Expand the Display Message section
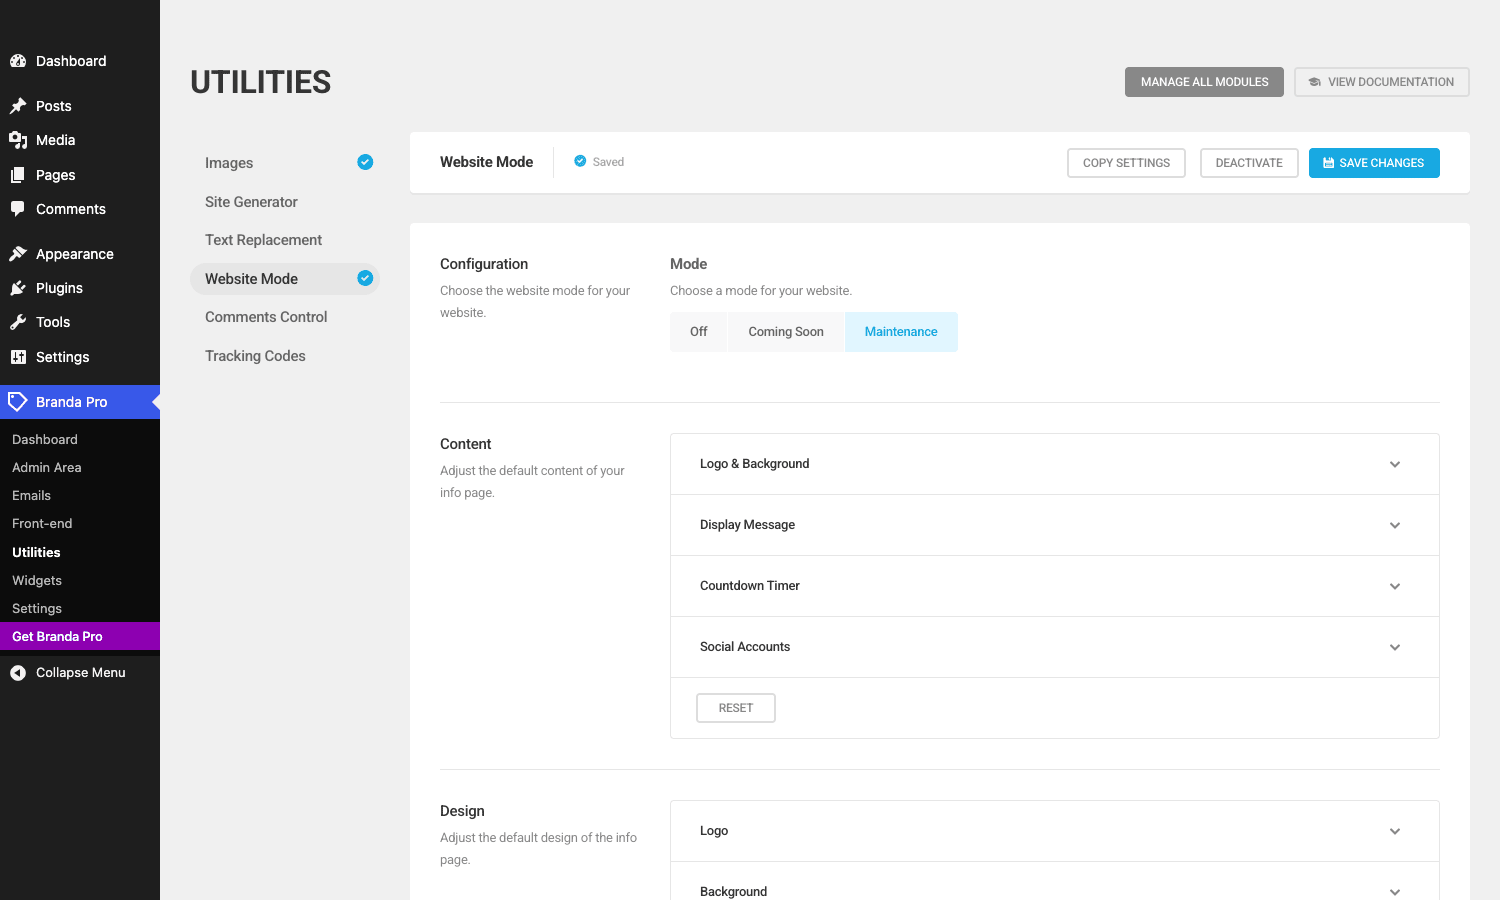 coord(1055,525)
